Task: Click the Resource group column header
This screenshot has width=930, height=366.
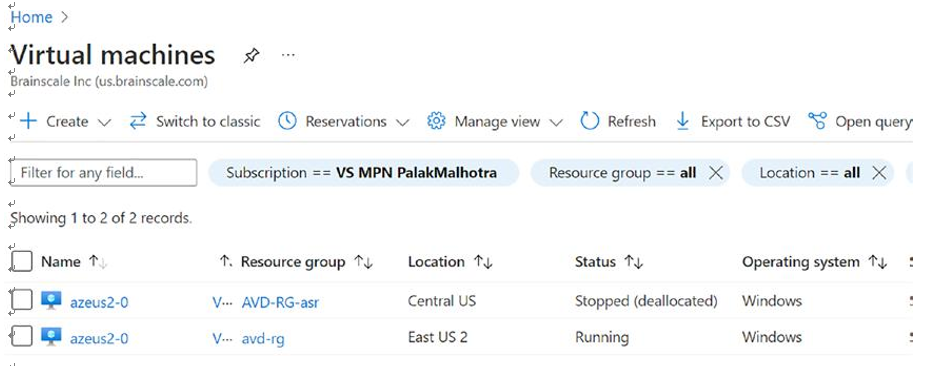Action: pyautogui.click(x=293, y=262)
